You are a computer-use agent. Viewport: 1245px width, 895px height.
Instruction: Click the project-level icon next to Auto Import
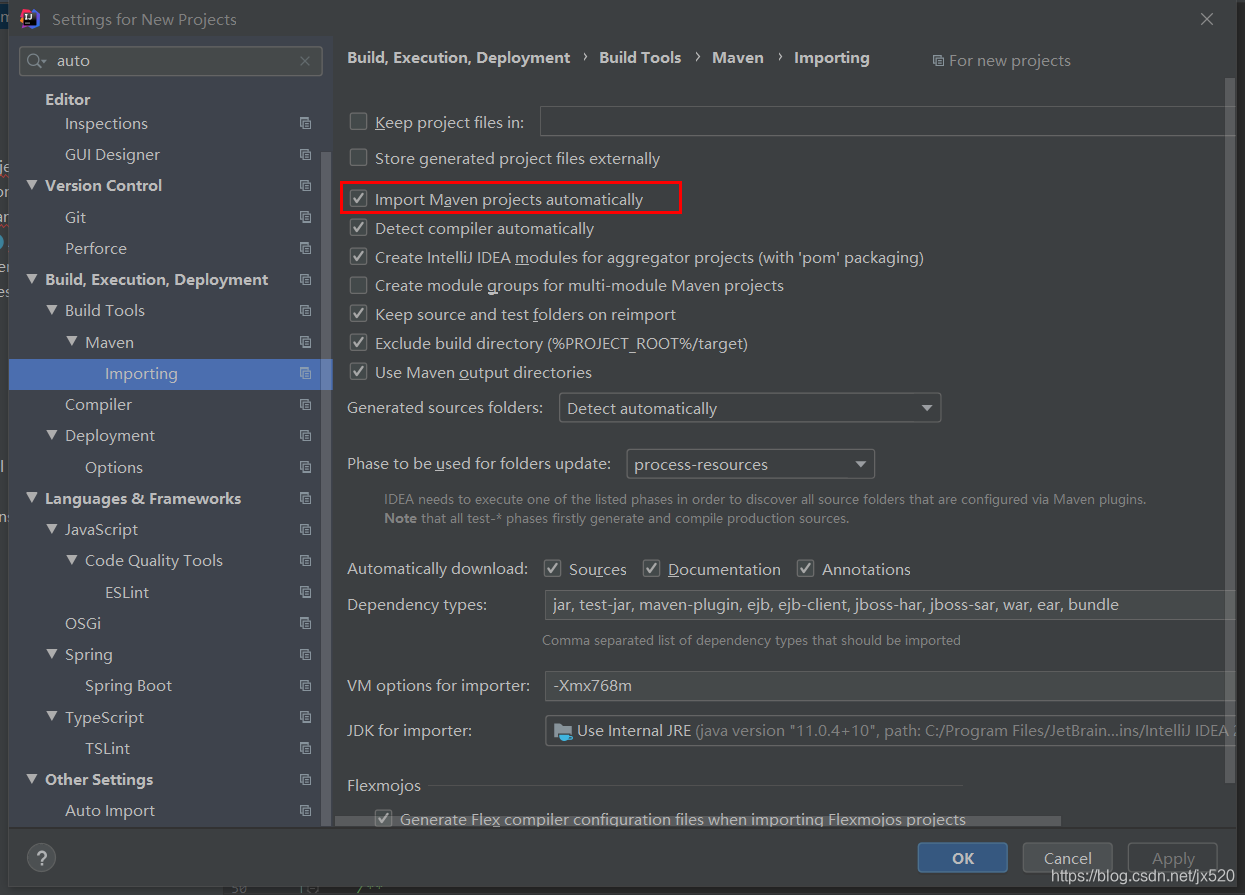305,811
